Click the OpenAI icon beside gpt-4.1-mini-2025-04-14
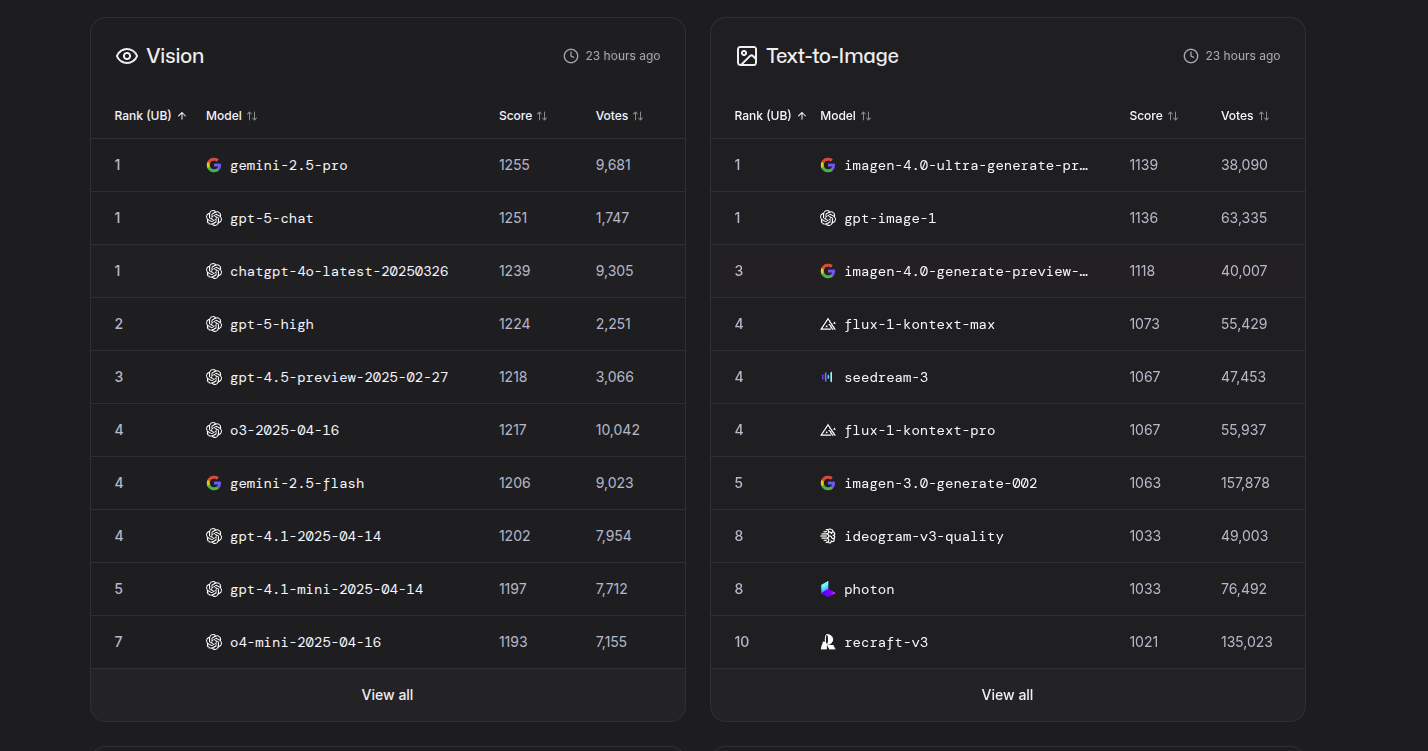1428x751 pixels. [214, 589]
